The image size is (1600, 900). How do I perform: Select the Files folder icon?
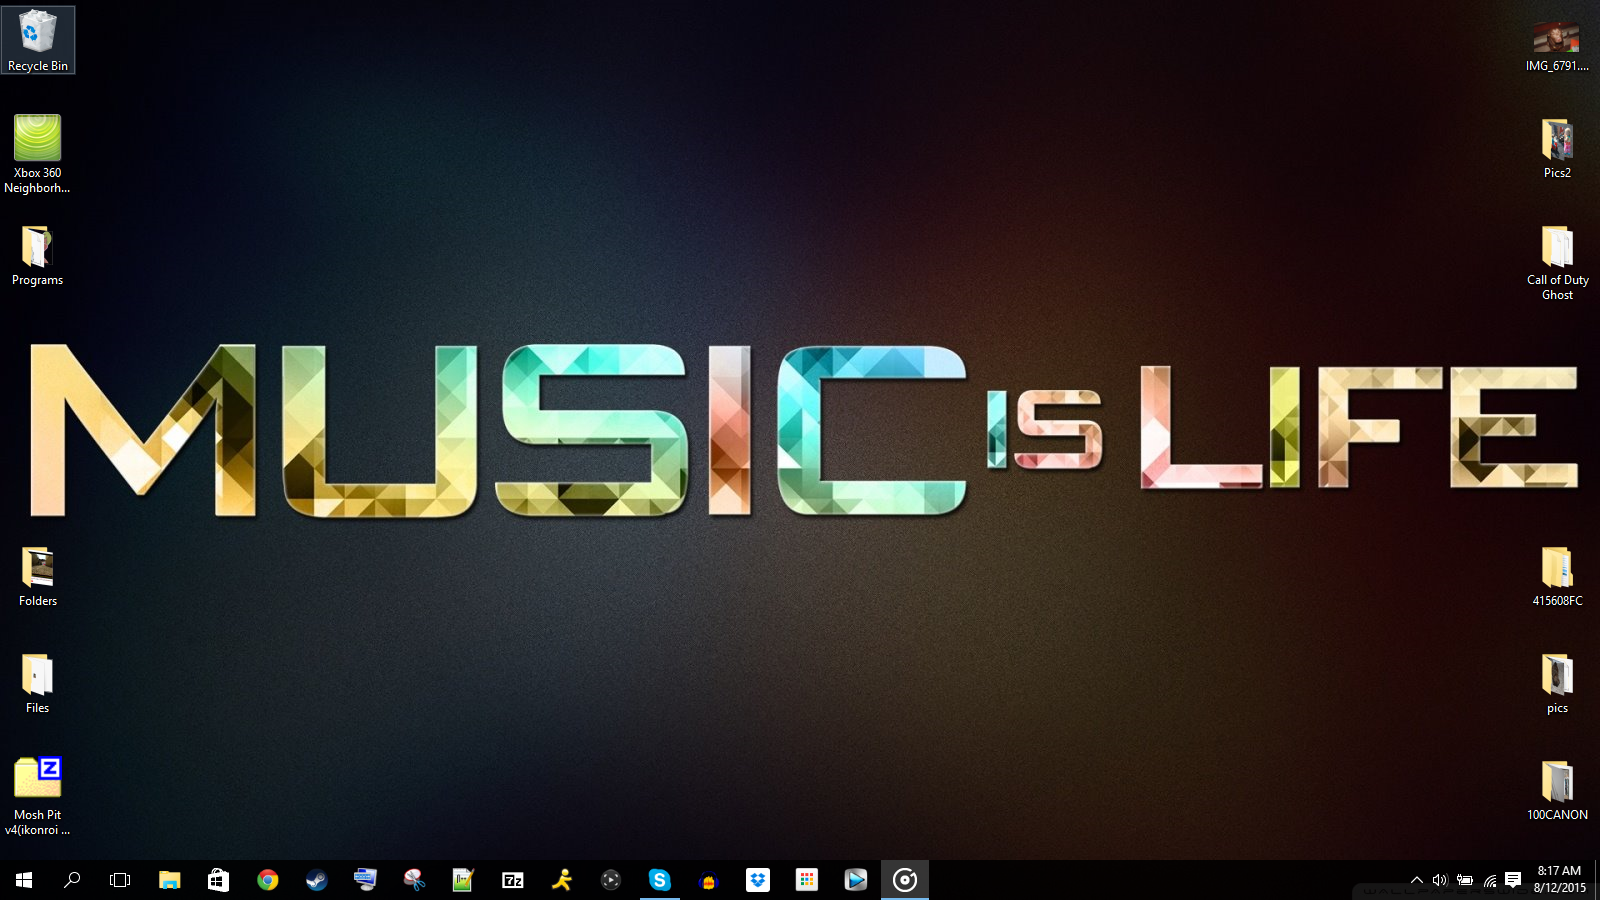38,684
